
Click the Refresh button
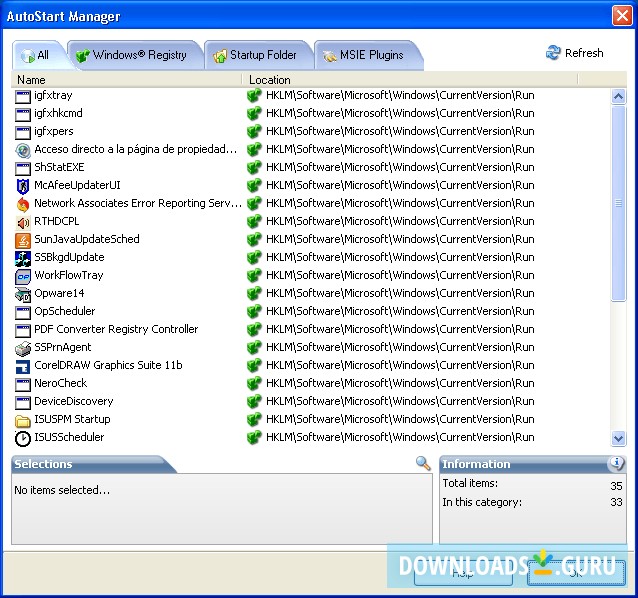click(575, 53)
